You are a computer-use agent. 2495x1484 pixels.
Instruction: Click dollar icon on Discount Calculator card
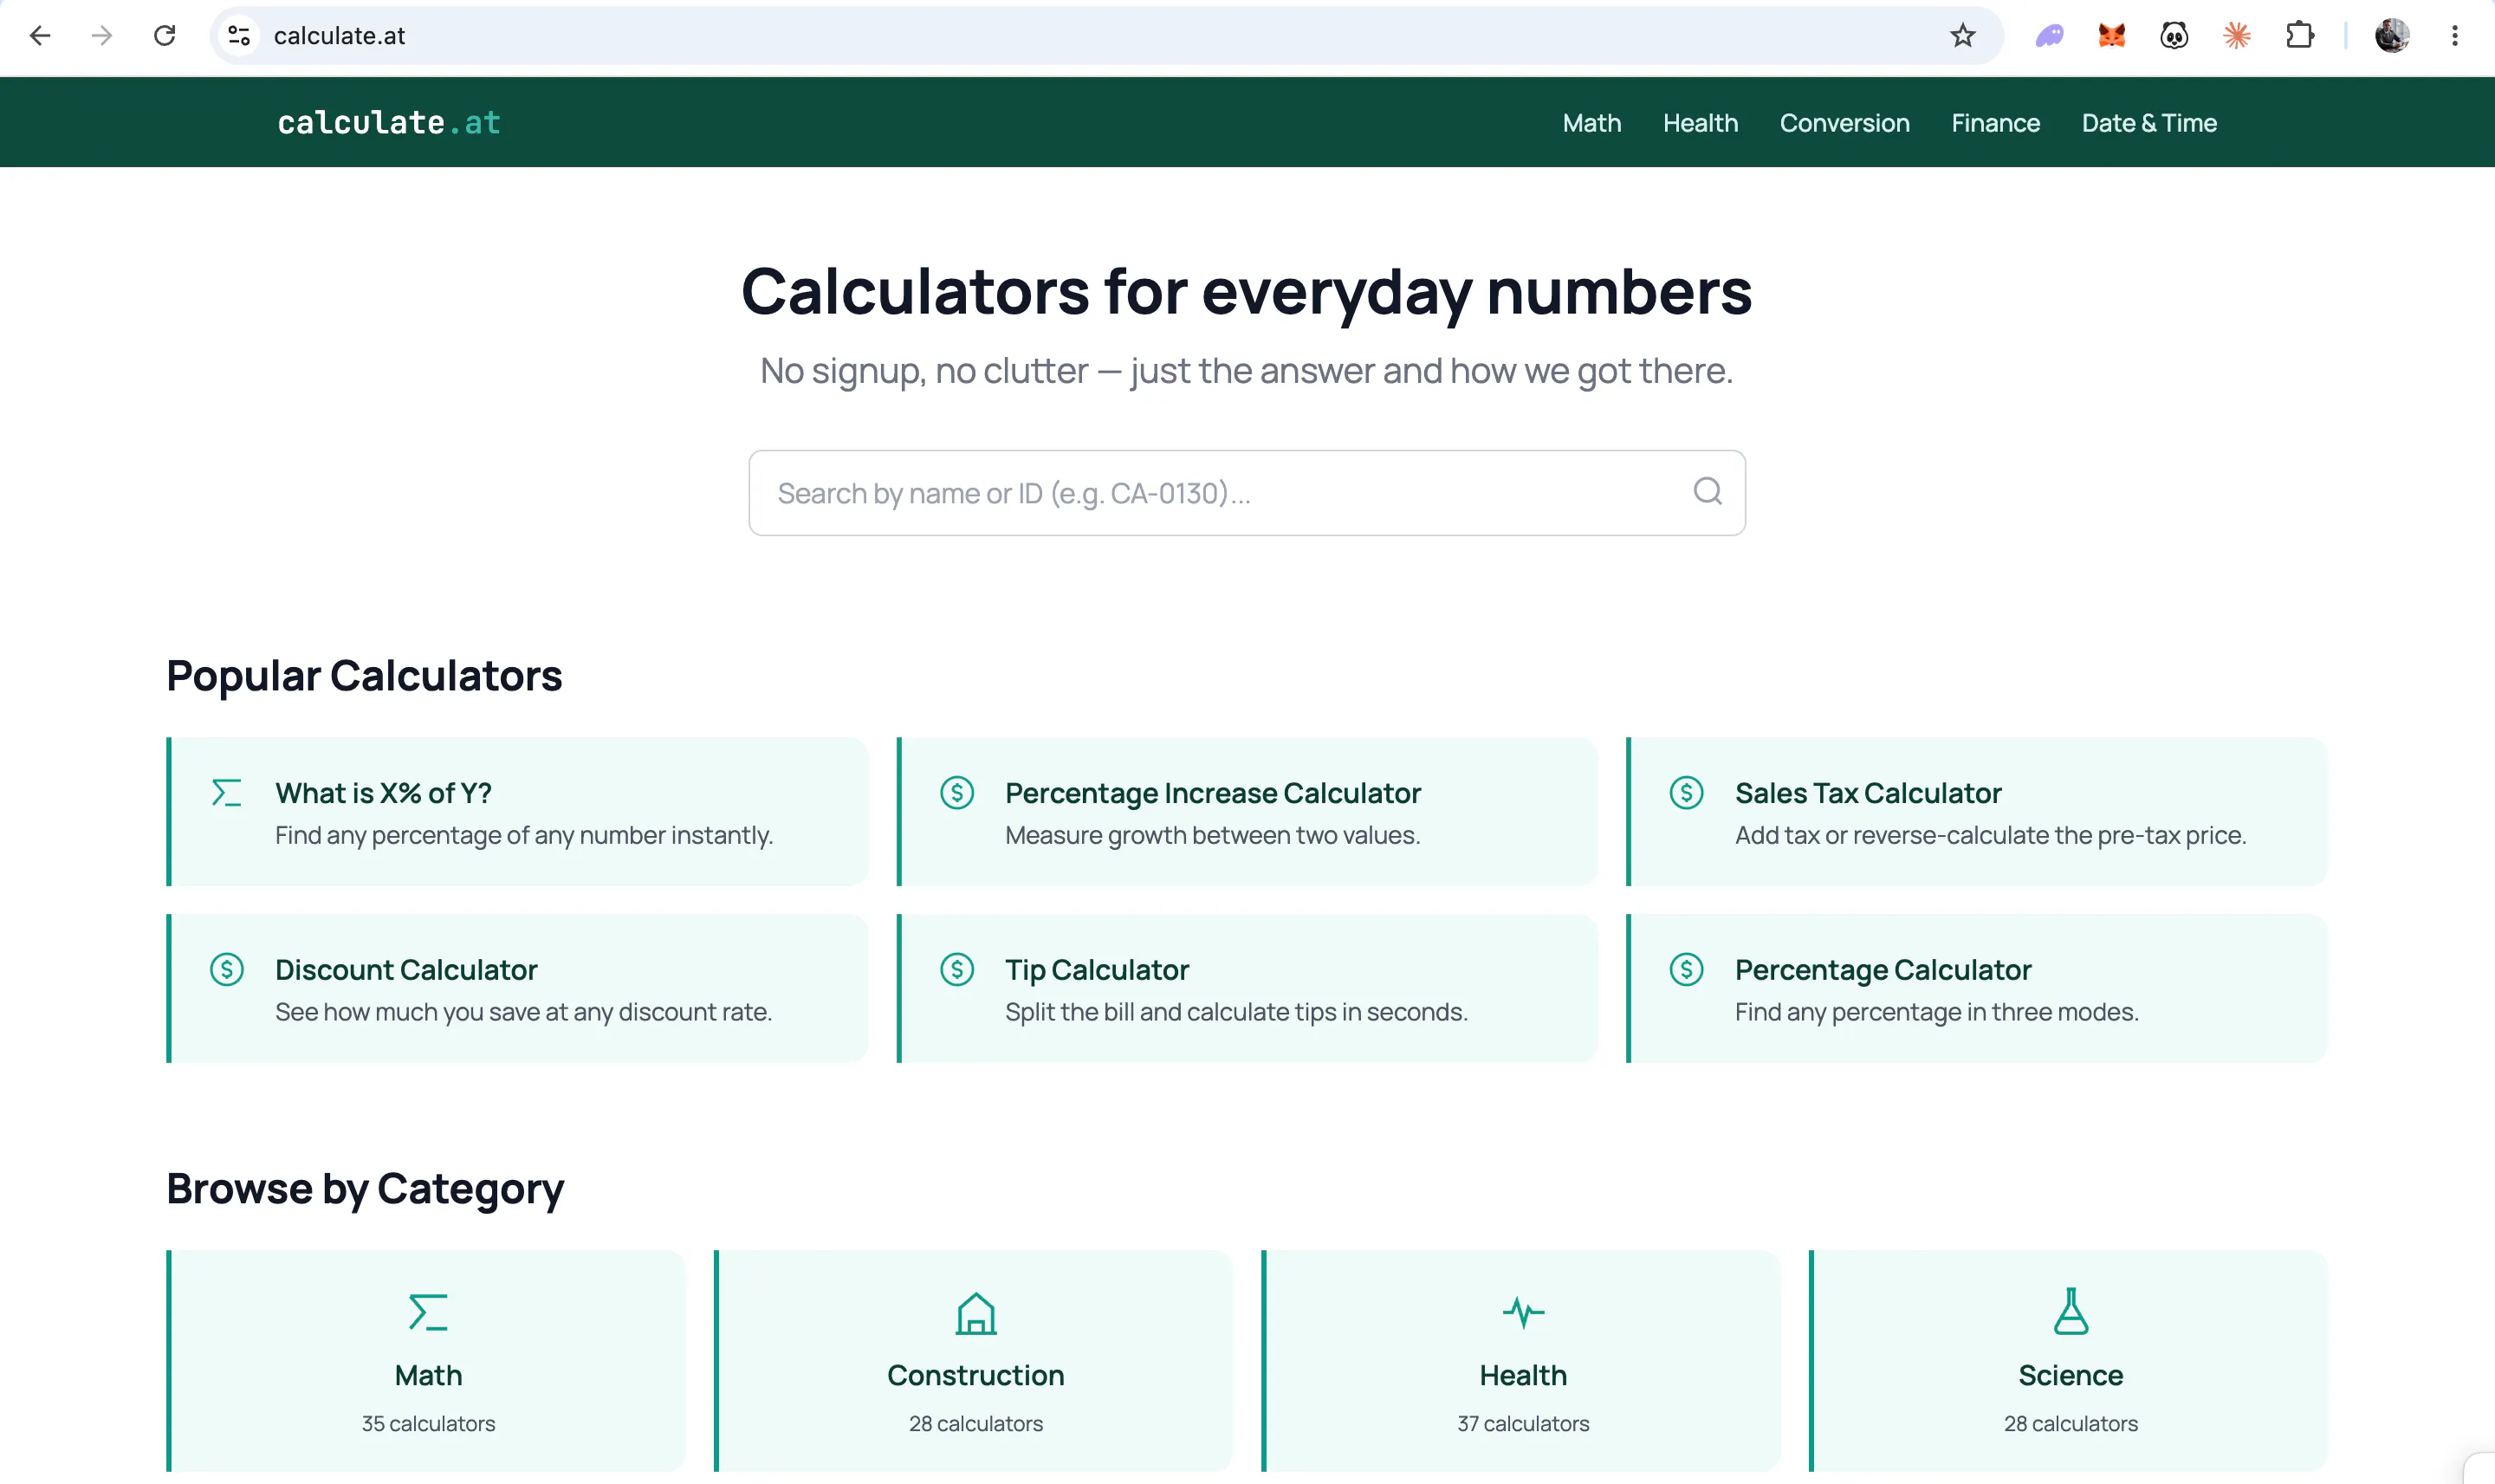(x=227, y=969)
